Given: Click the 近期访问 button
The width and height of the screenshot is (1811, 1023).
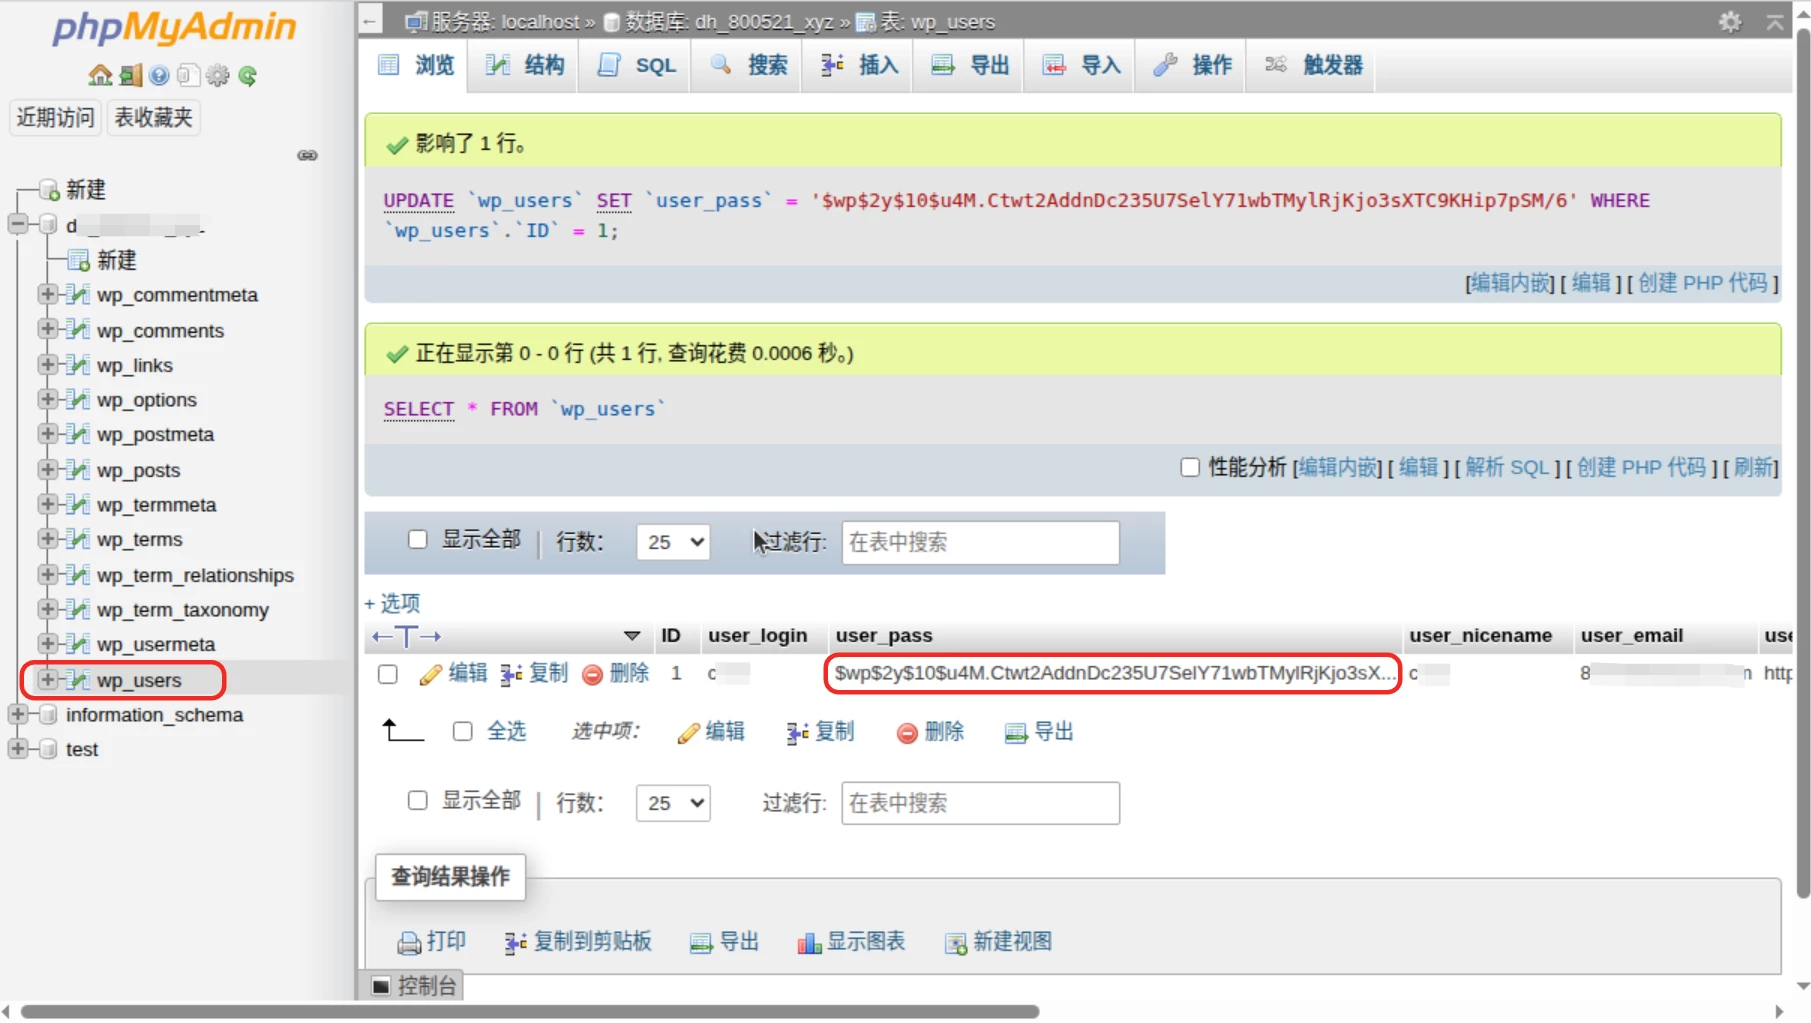Looking at the screenshot, I should coord(55,118).
